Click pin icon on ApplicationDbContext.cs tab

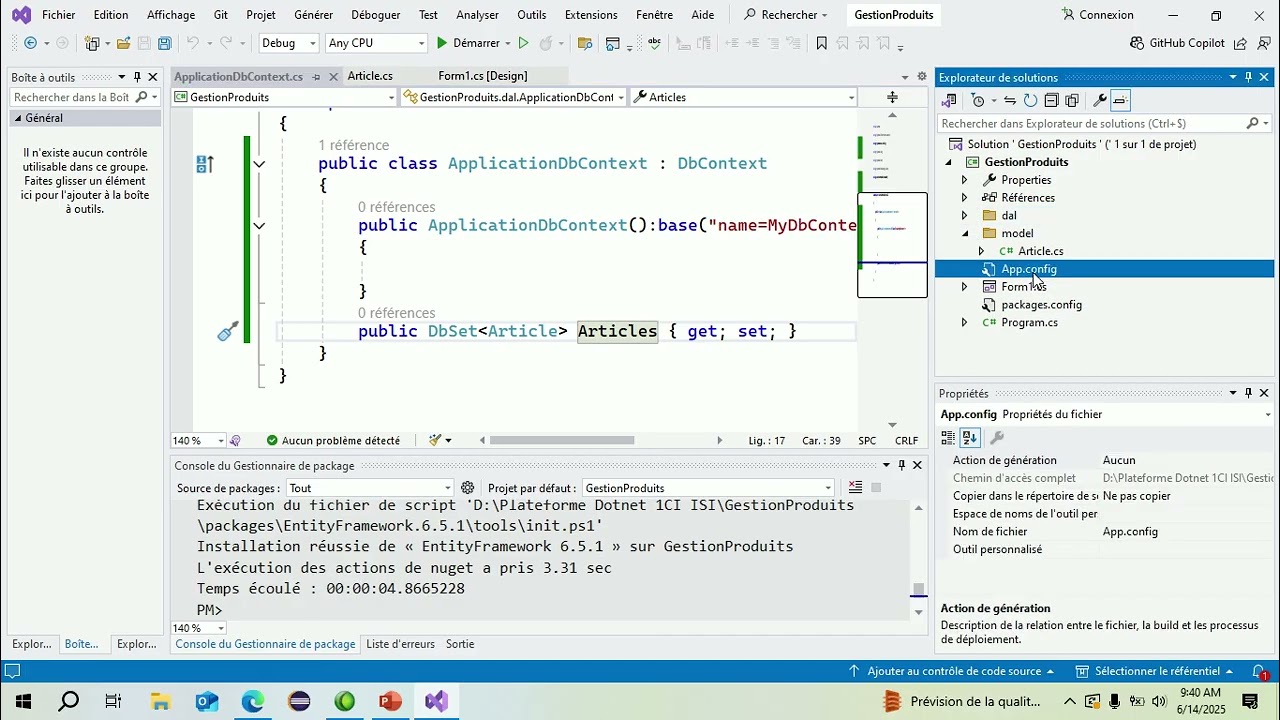point(316,76)
